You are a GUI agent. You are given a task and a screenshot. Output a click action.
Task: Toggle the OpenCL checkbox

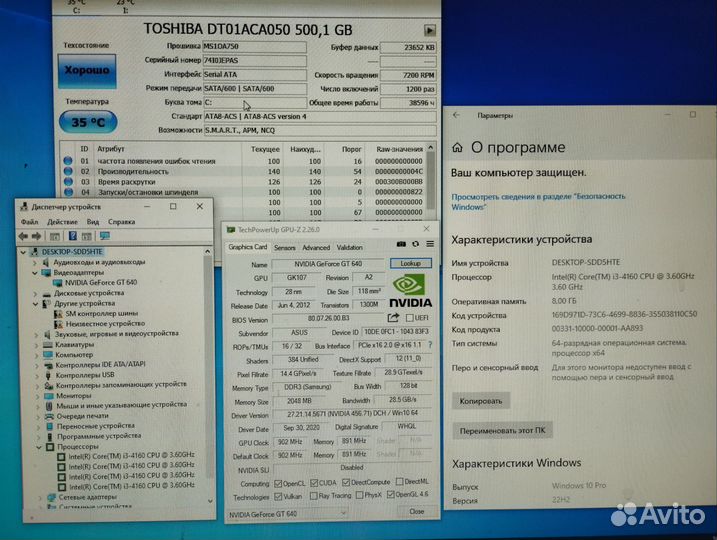[x=278, y=483]
